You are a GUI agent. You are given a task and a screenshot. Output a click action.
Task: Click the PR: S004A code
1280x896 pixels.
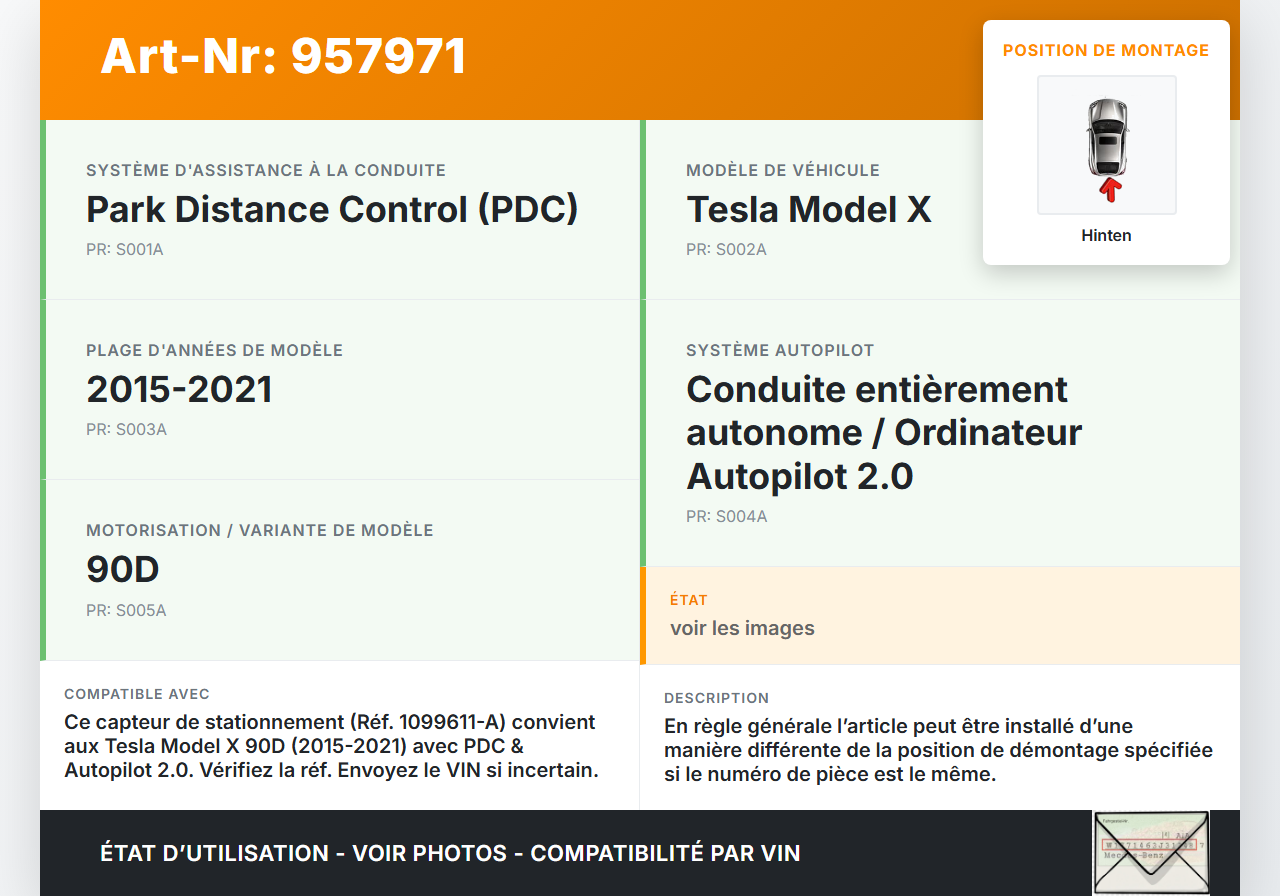(726, 516)
